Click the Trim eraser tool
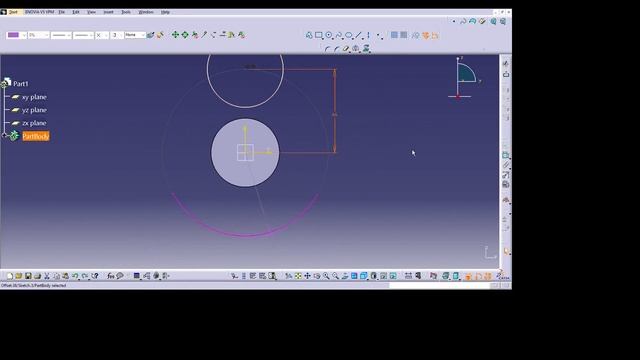 pyautogui.click(x=346, y=49)
